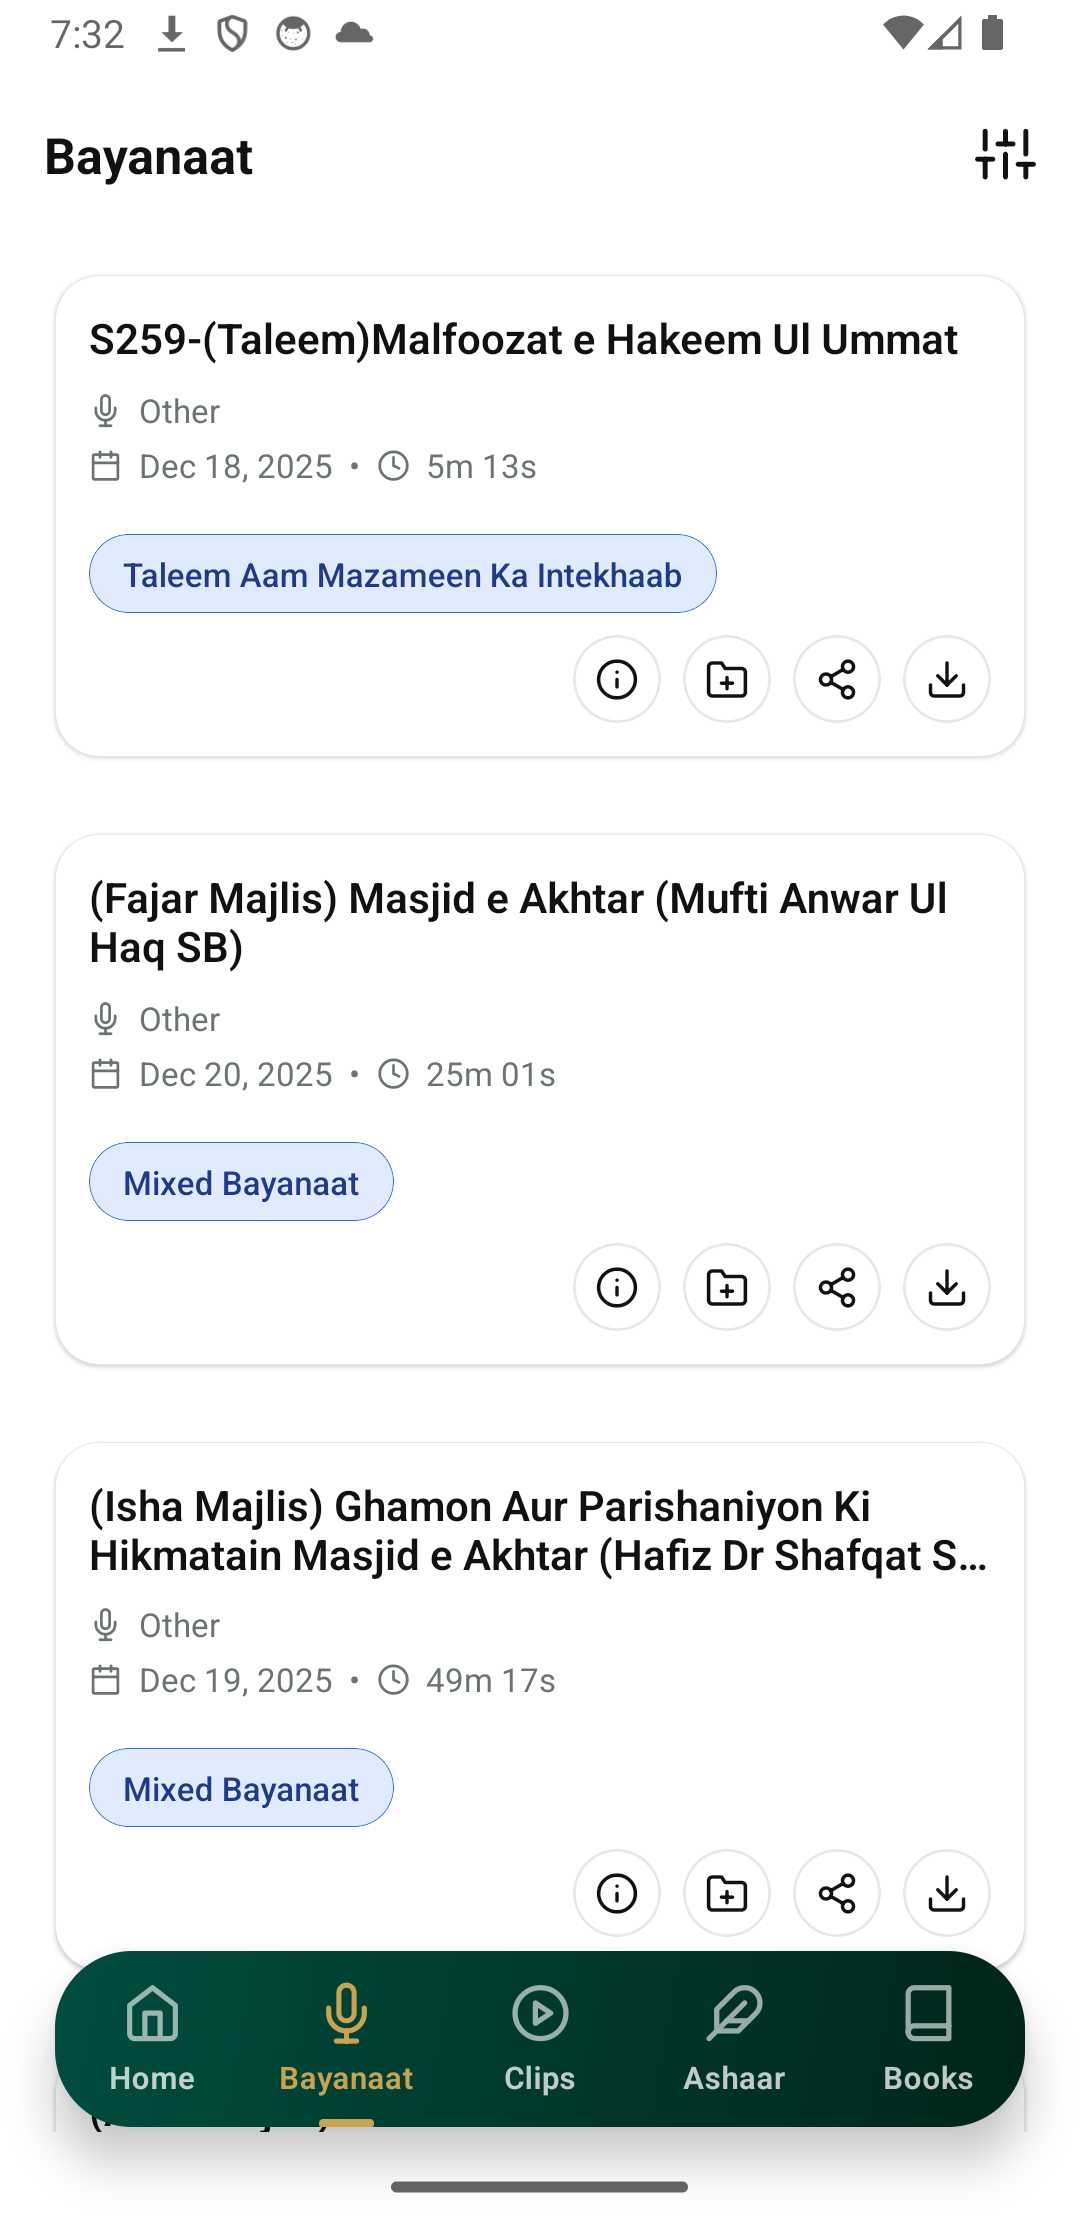Select the Taleem Aam Mazameen Ka Intekhaab tag
Image resolution: width=1080 pixels, height=2220 pixels.
pyautogui.click(x=403, y=574)
